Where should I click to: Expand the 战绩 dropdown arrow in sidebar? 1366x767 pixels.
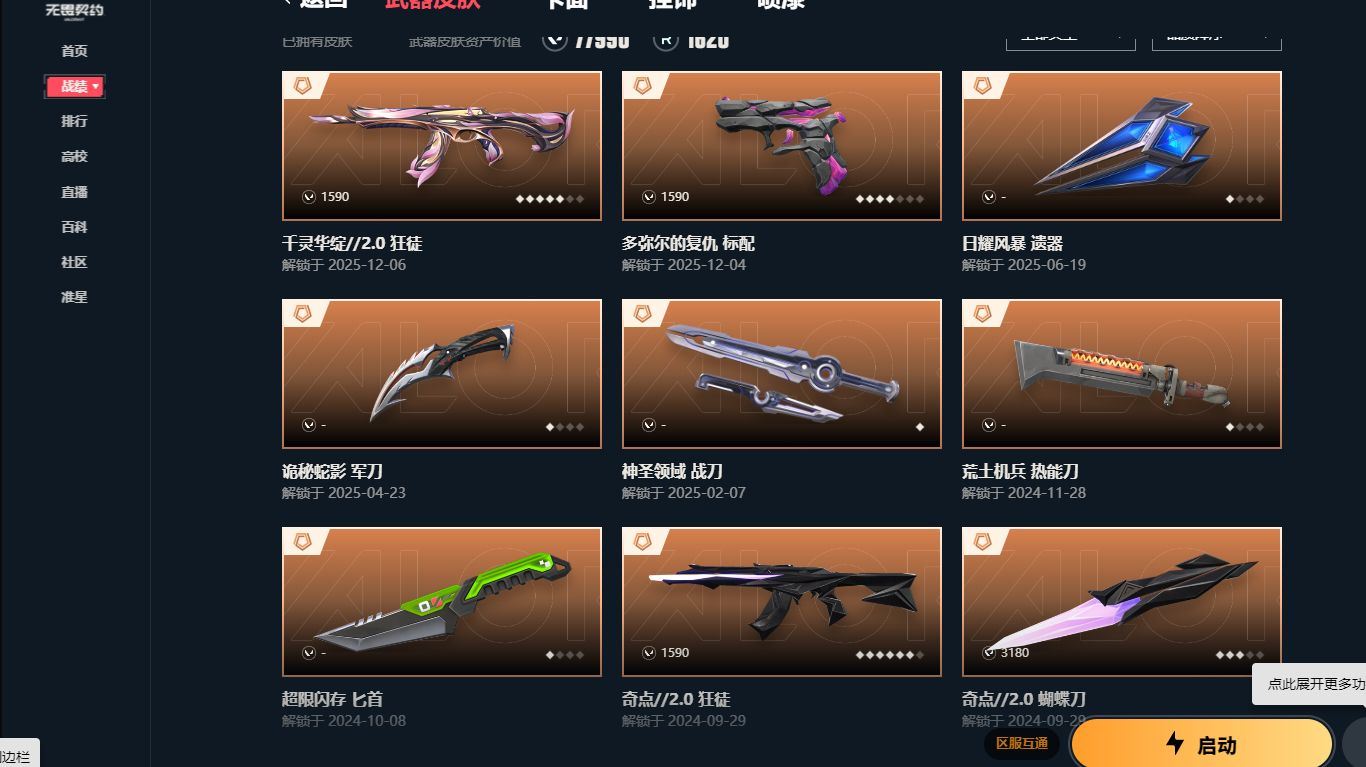96,87
